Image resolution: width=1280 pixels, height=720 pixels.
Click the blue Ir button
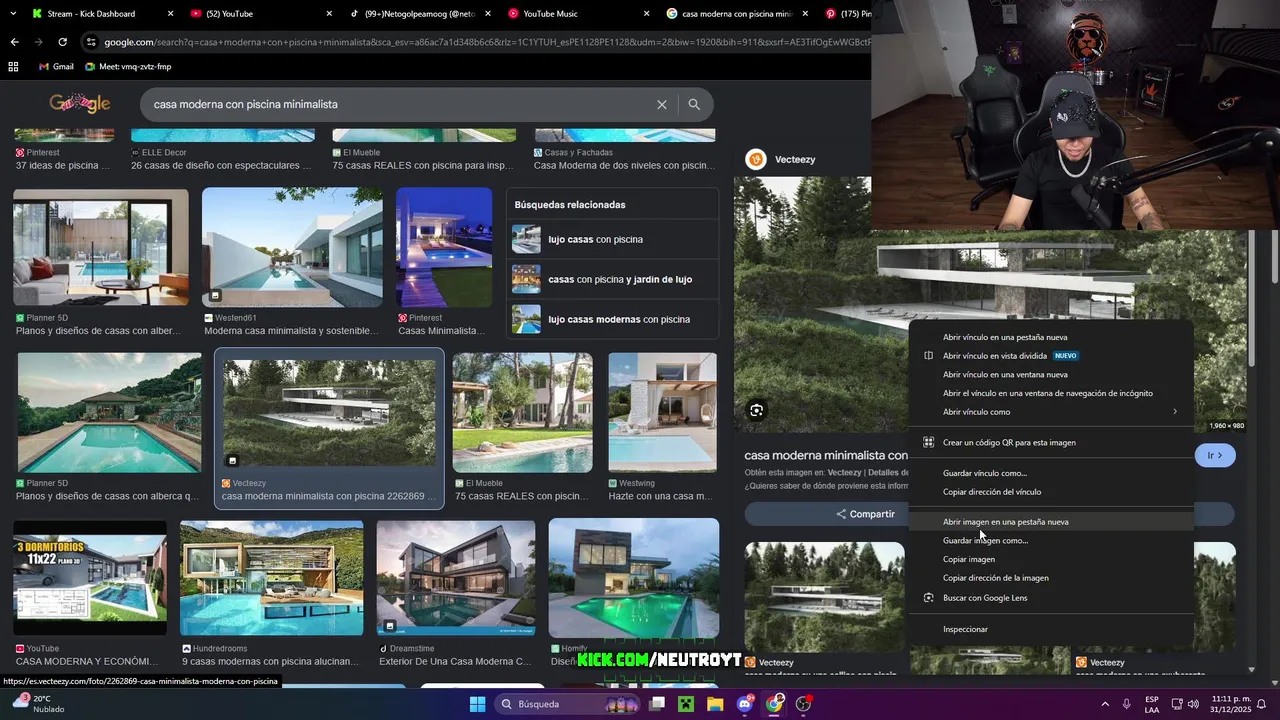pyautogui.click(x=1215, y=455)
